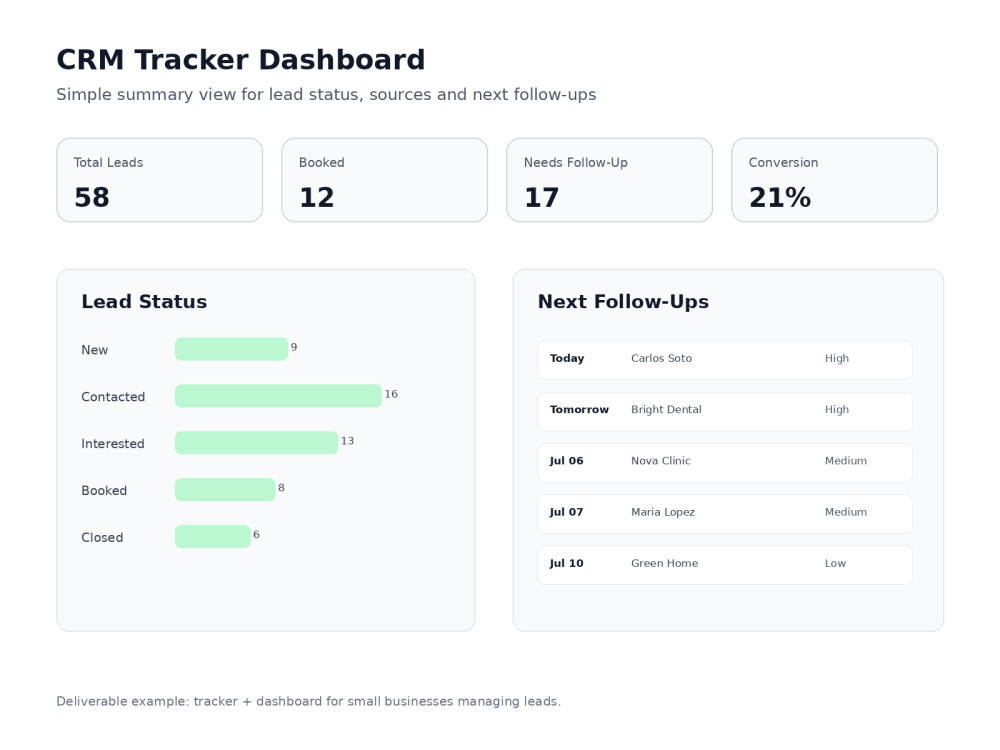Click the Contacted status label
This screenshot has width=1000, height=750.
tap(113, 397)
